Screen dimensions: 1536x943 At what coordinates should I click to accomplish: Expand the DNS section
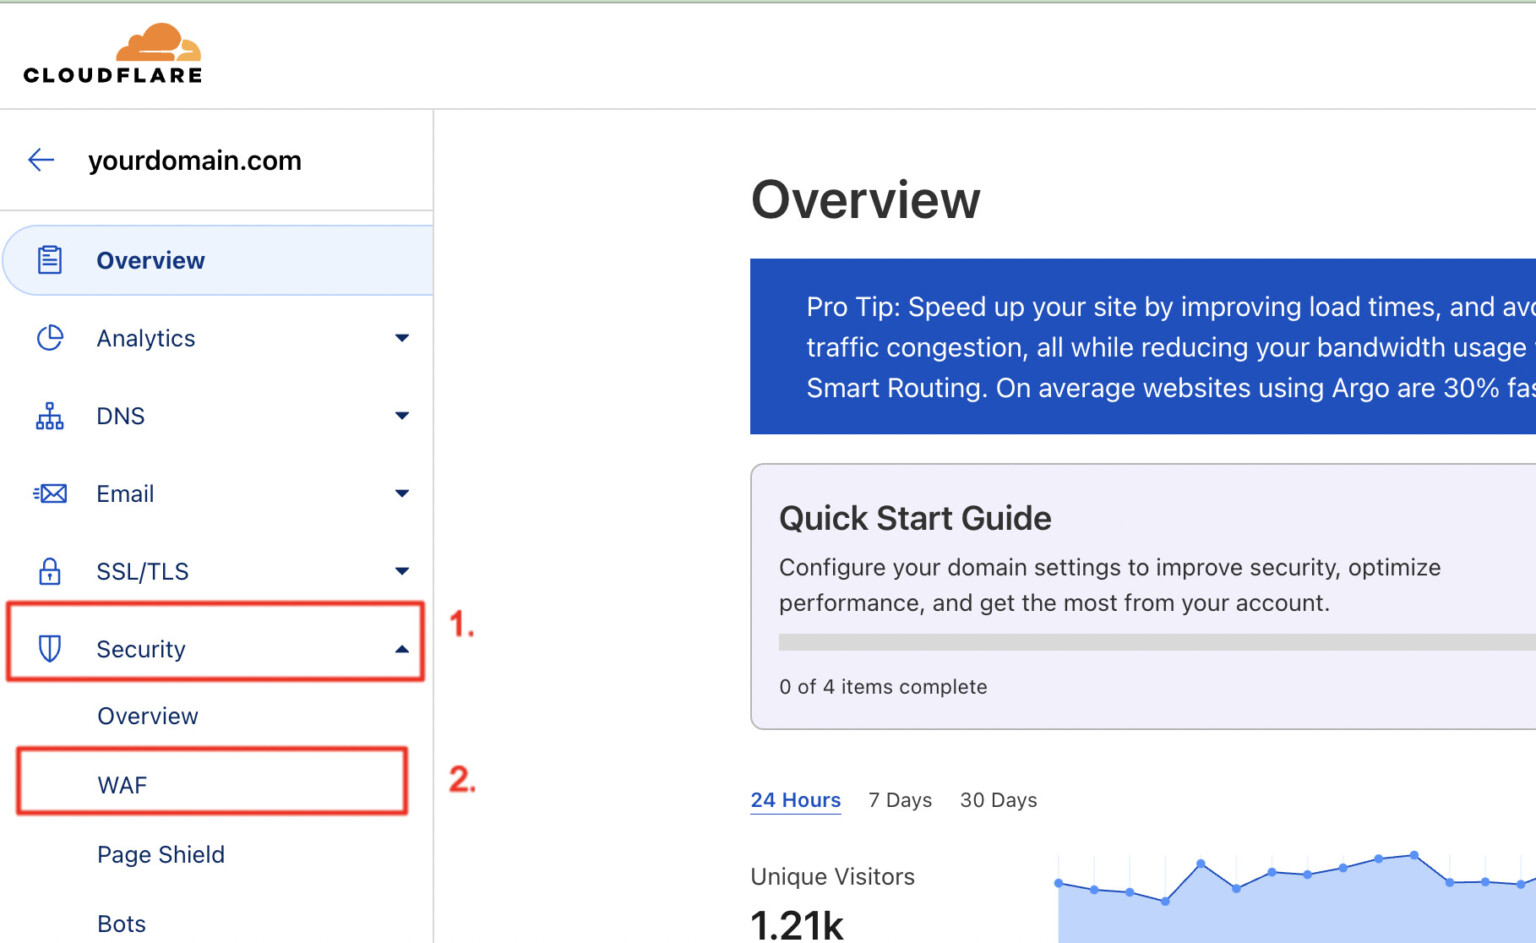pyautogui.click(x=402, y=415)
